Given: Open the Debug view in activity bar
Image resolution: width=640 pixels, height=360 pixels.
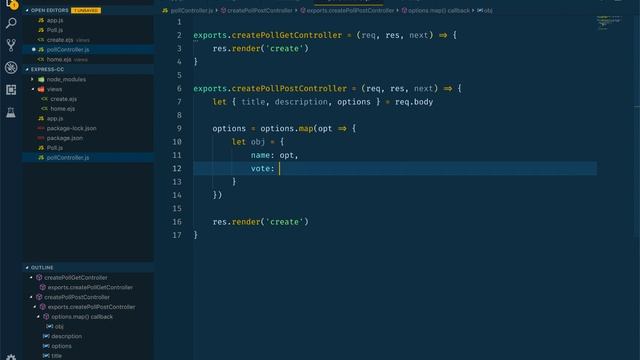Looking at the screenshot, I should [x=11, y=67].
